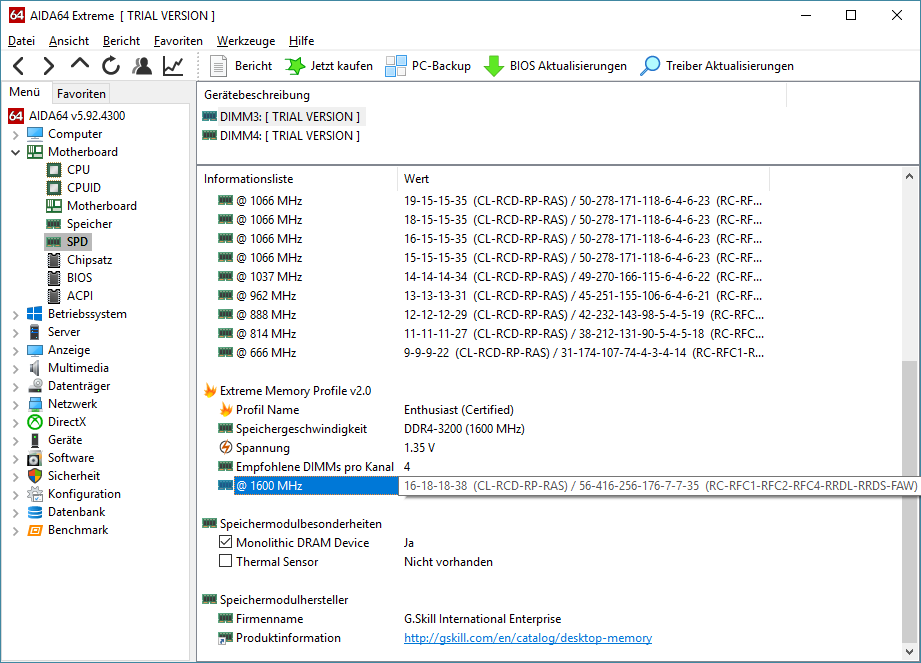This screenshot has width=921, height=663.
Task: Open the gskill.com desktop-memory link
Action: 528,638
